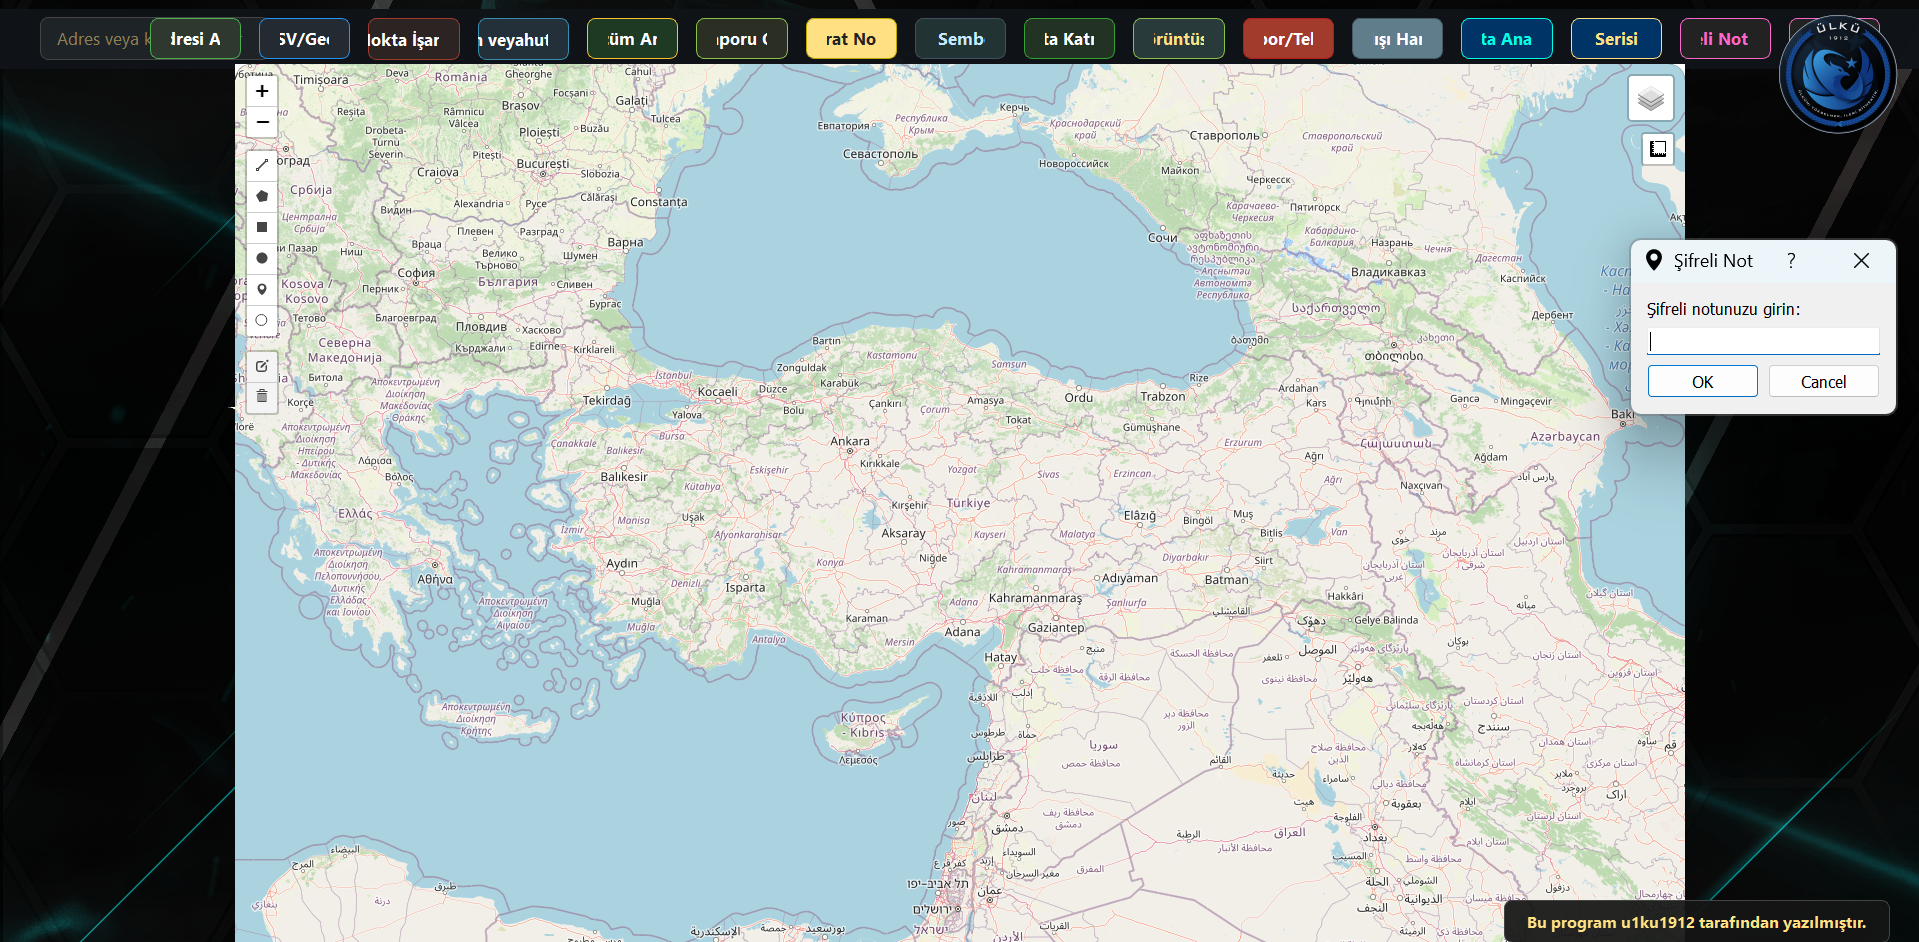1919x942 pixels.
Task: Click the 'rüntüs' button
Action: coord(1179,39)
